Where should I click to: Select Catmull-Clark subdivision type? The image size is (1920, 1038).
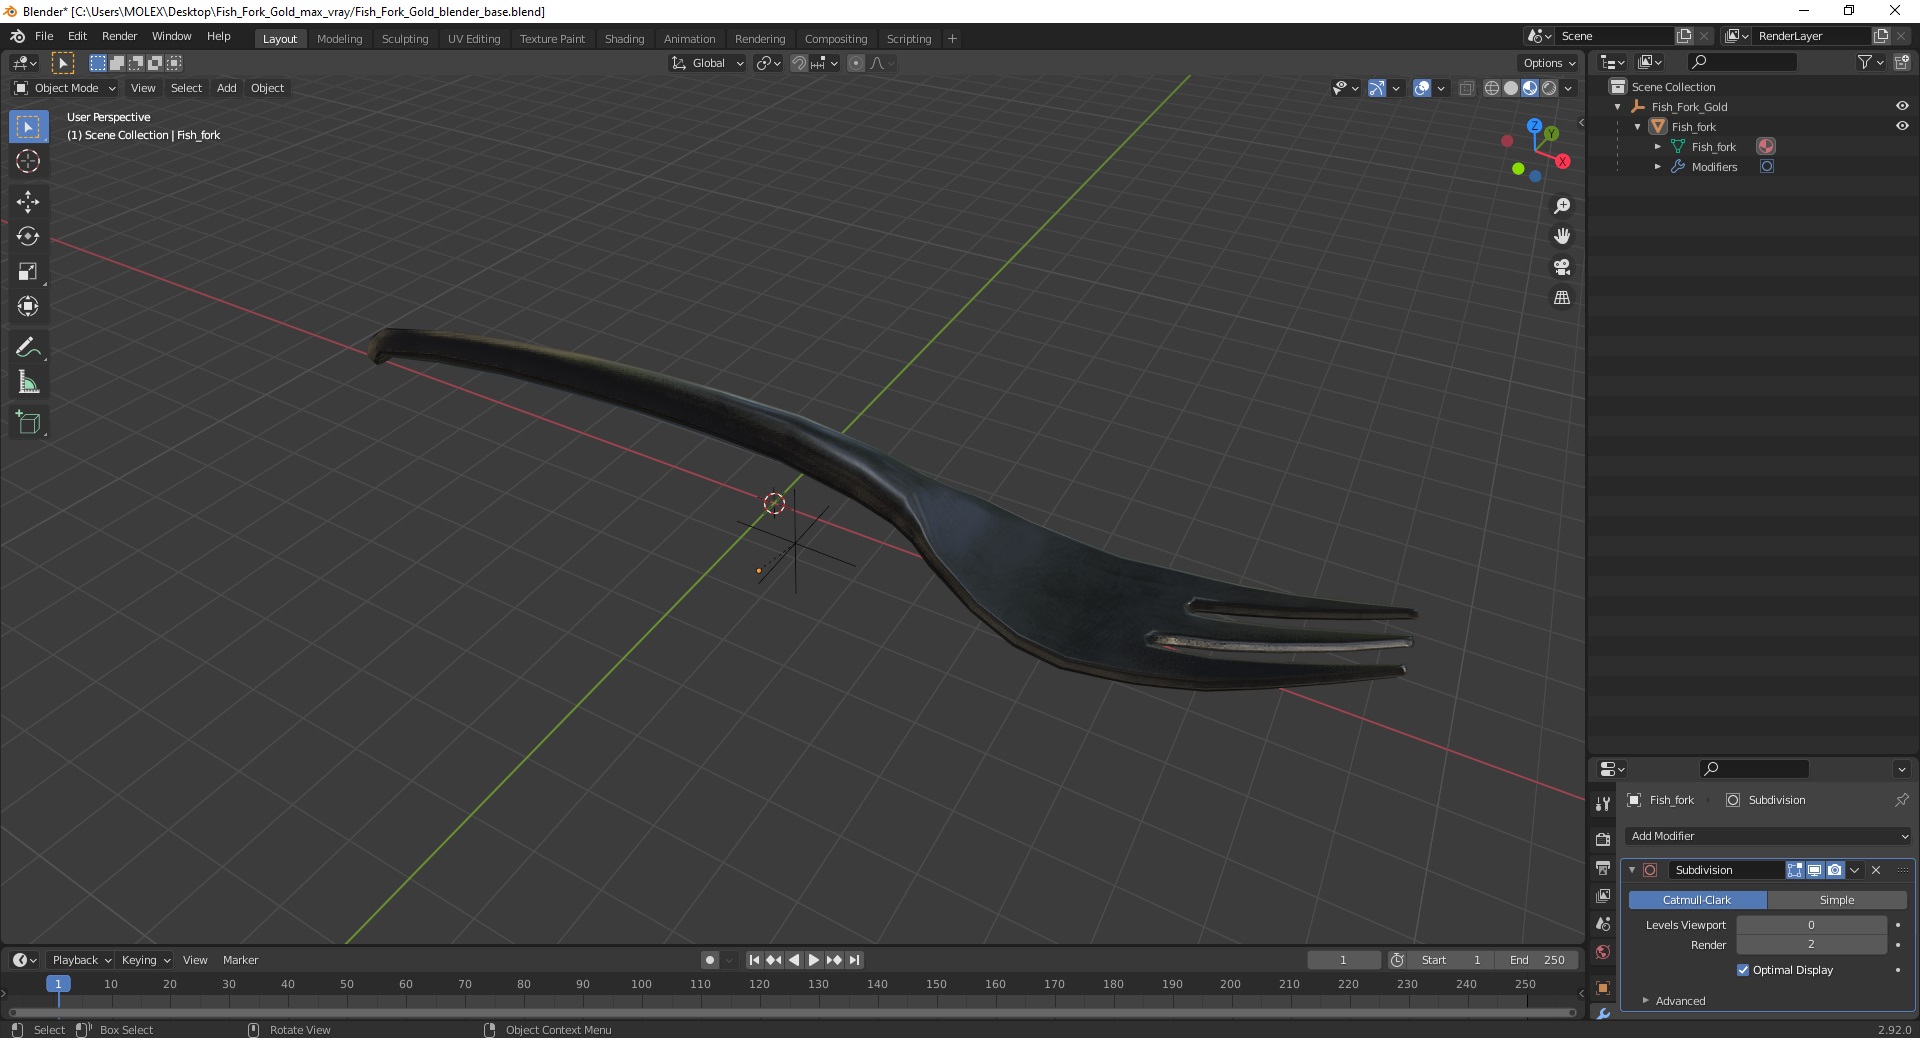[1697, 900]
